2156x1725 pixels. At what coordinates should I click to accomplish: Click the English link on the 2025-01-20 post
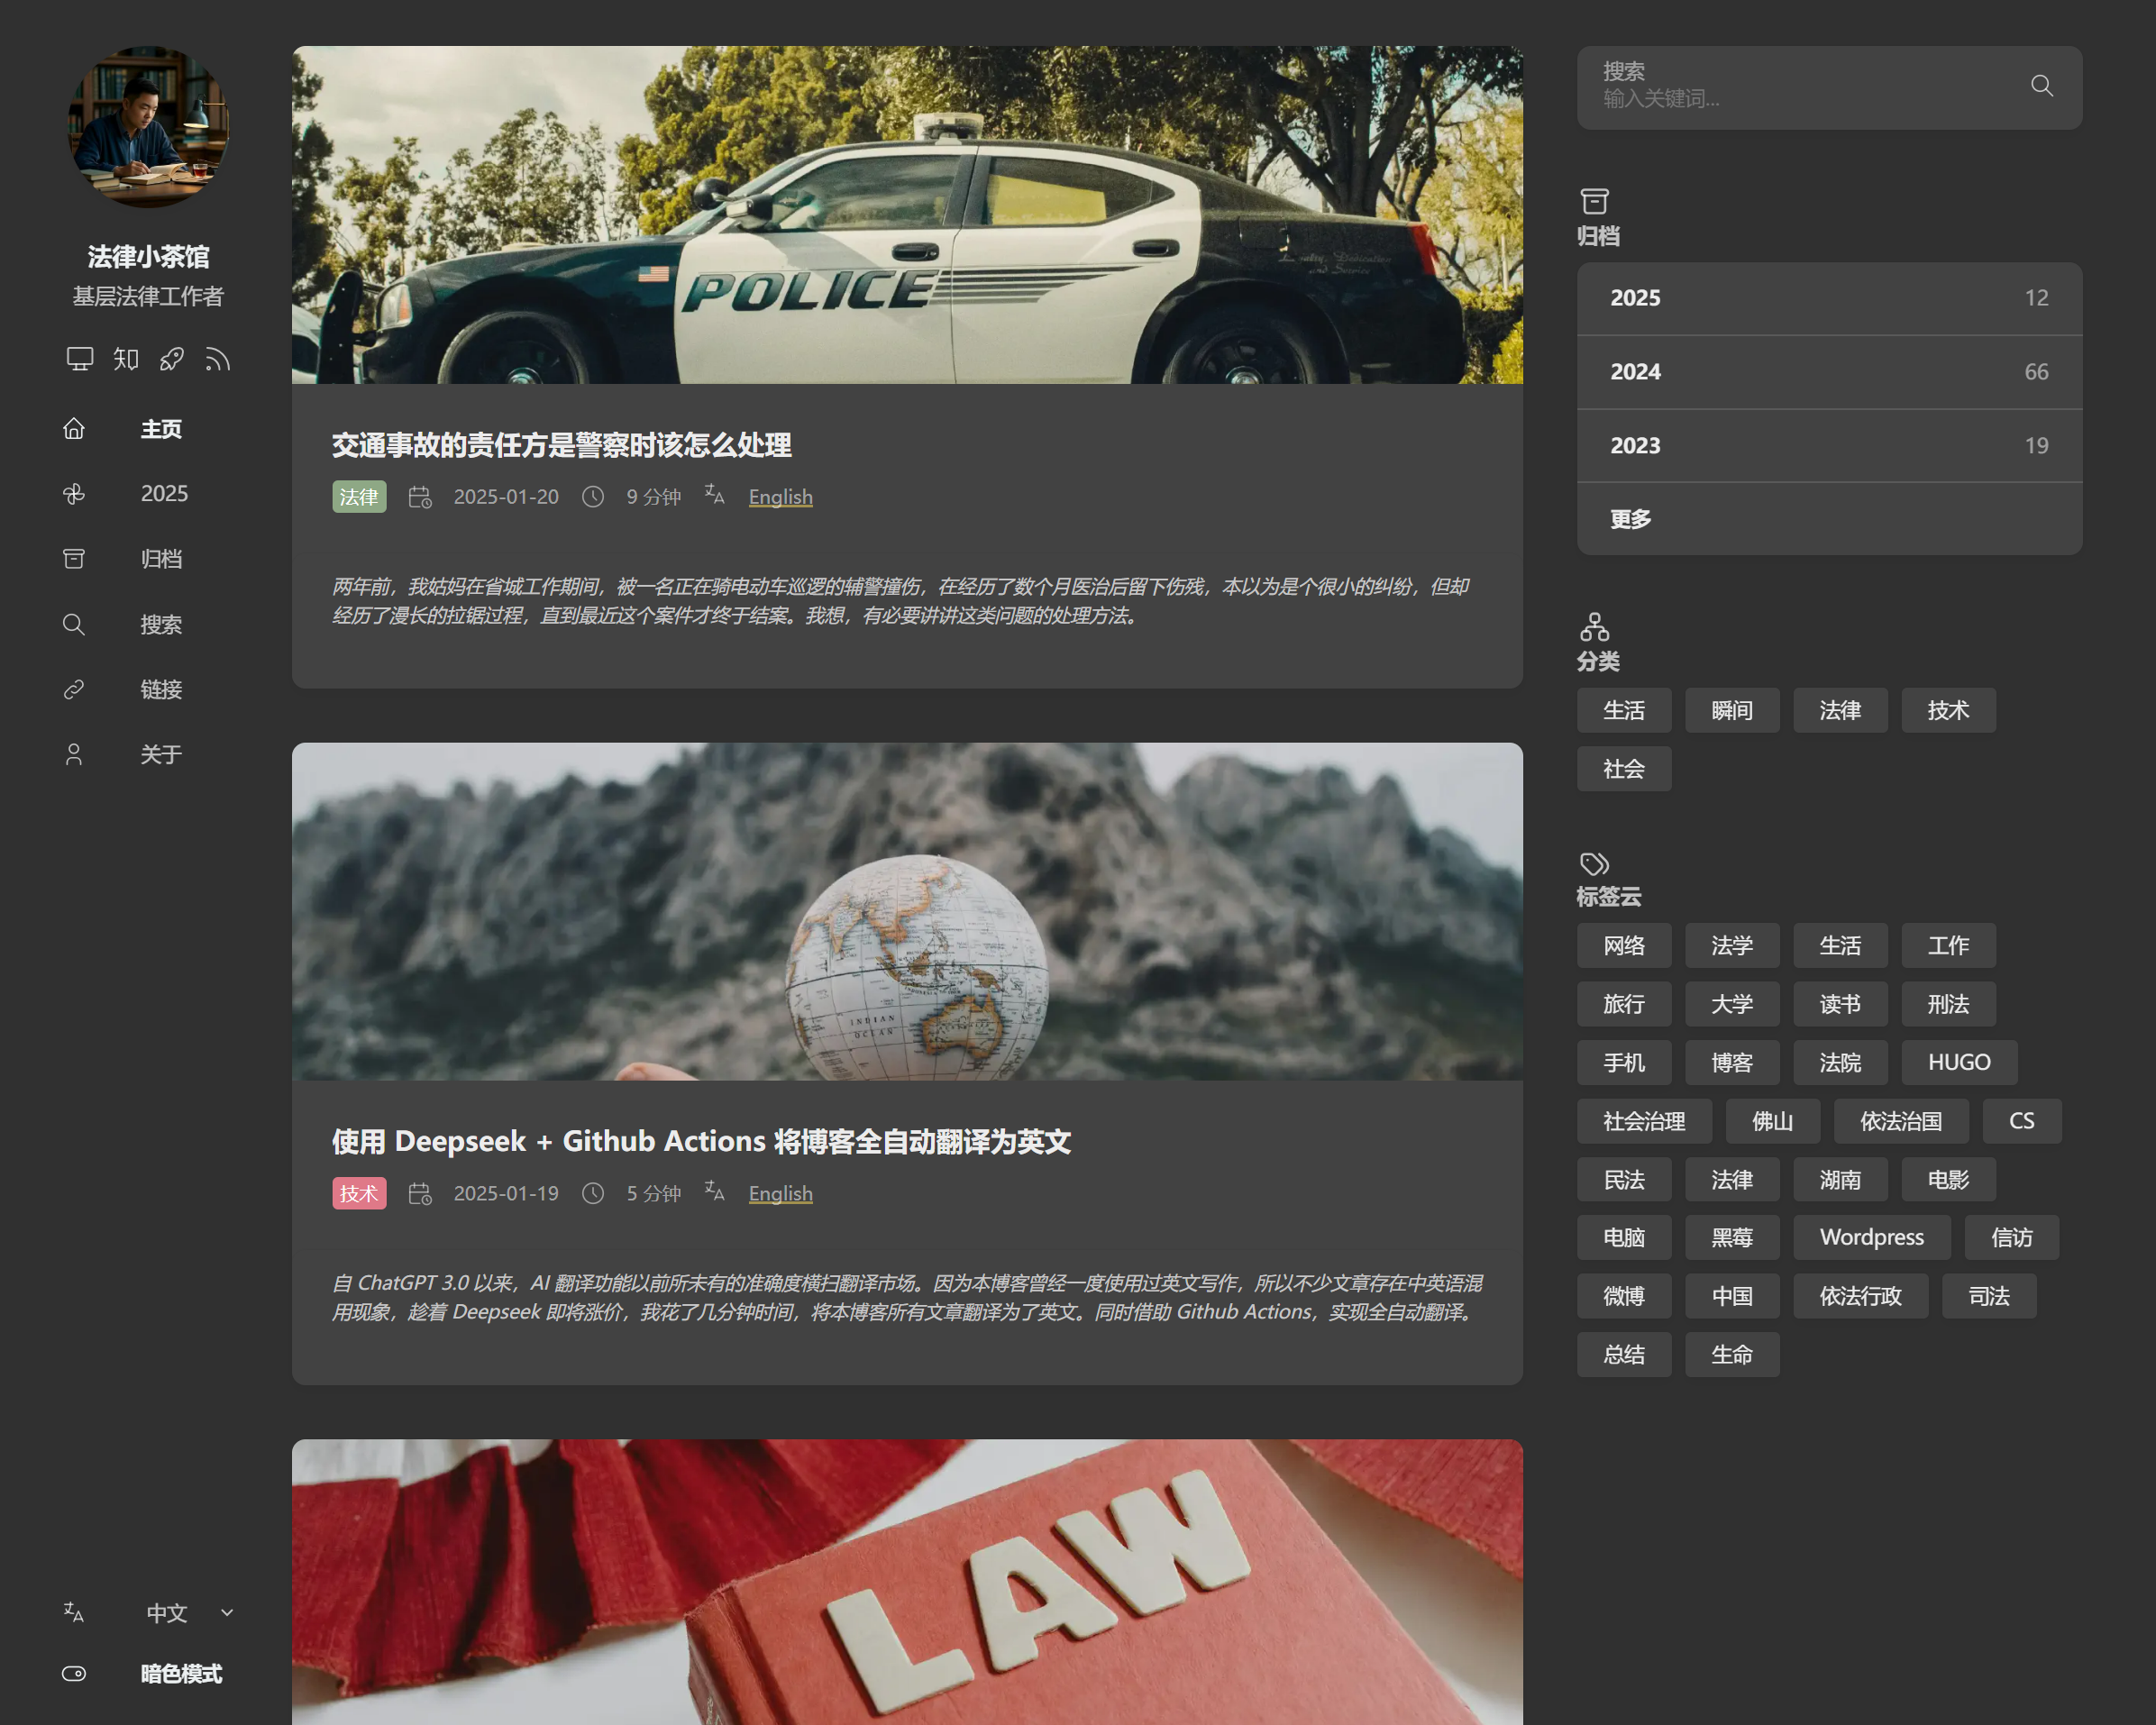(x=780, y=497)
